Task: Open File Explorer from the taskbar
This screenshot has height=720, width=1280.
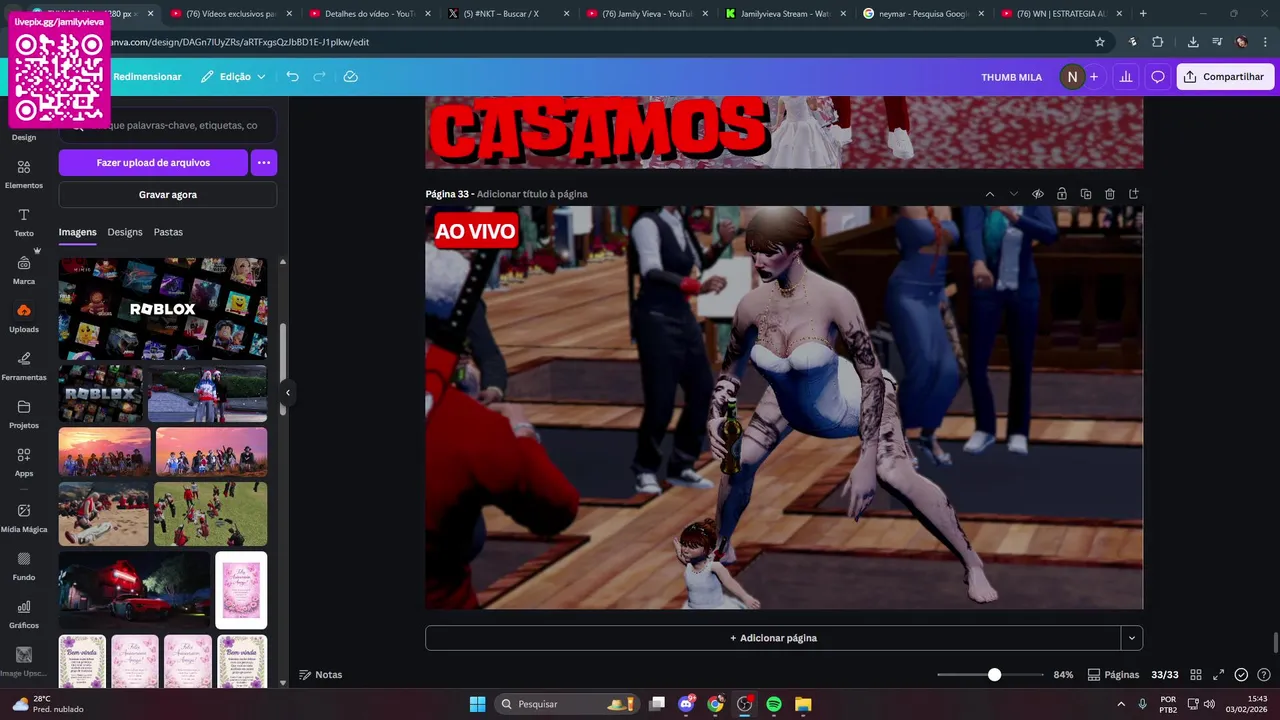Action: (x=803, y=704)
